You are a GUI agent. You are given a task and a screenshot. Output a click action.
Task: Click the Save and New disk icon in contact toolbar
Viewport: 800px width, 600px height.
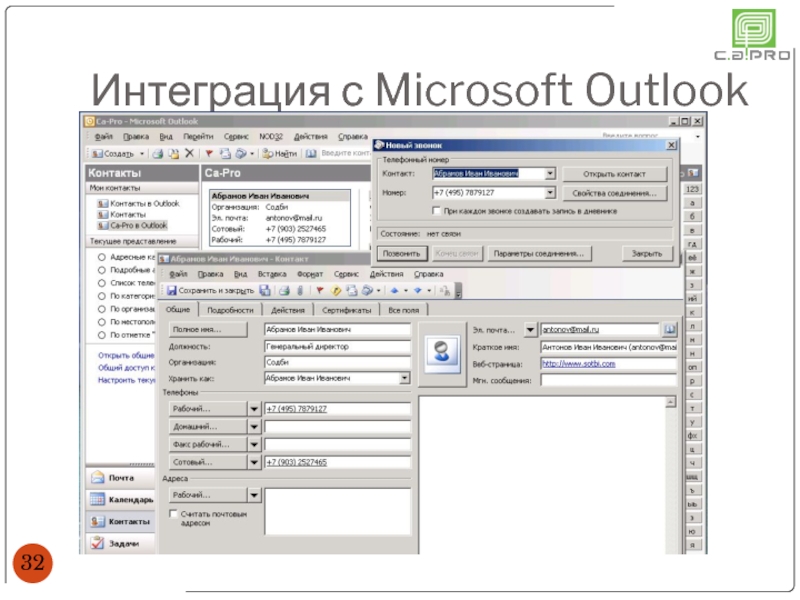point(265,290)
